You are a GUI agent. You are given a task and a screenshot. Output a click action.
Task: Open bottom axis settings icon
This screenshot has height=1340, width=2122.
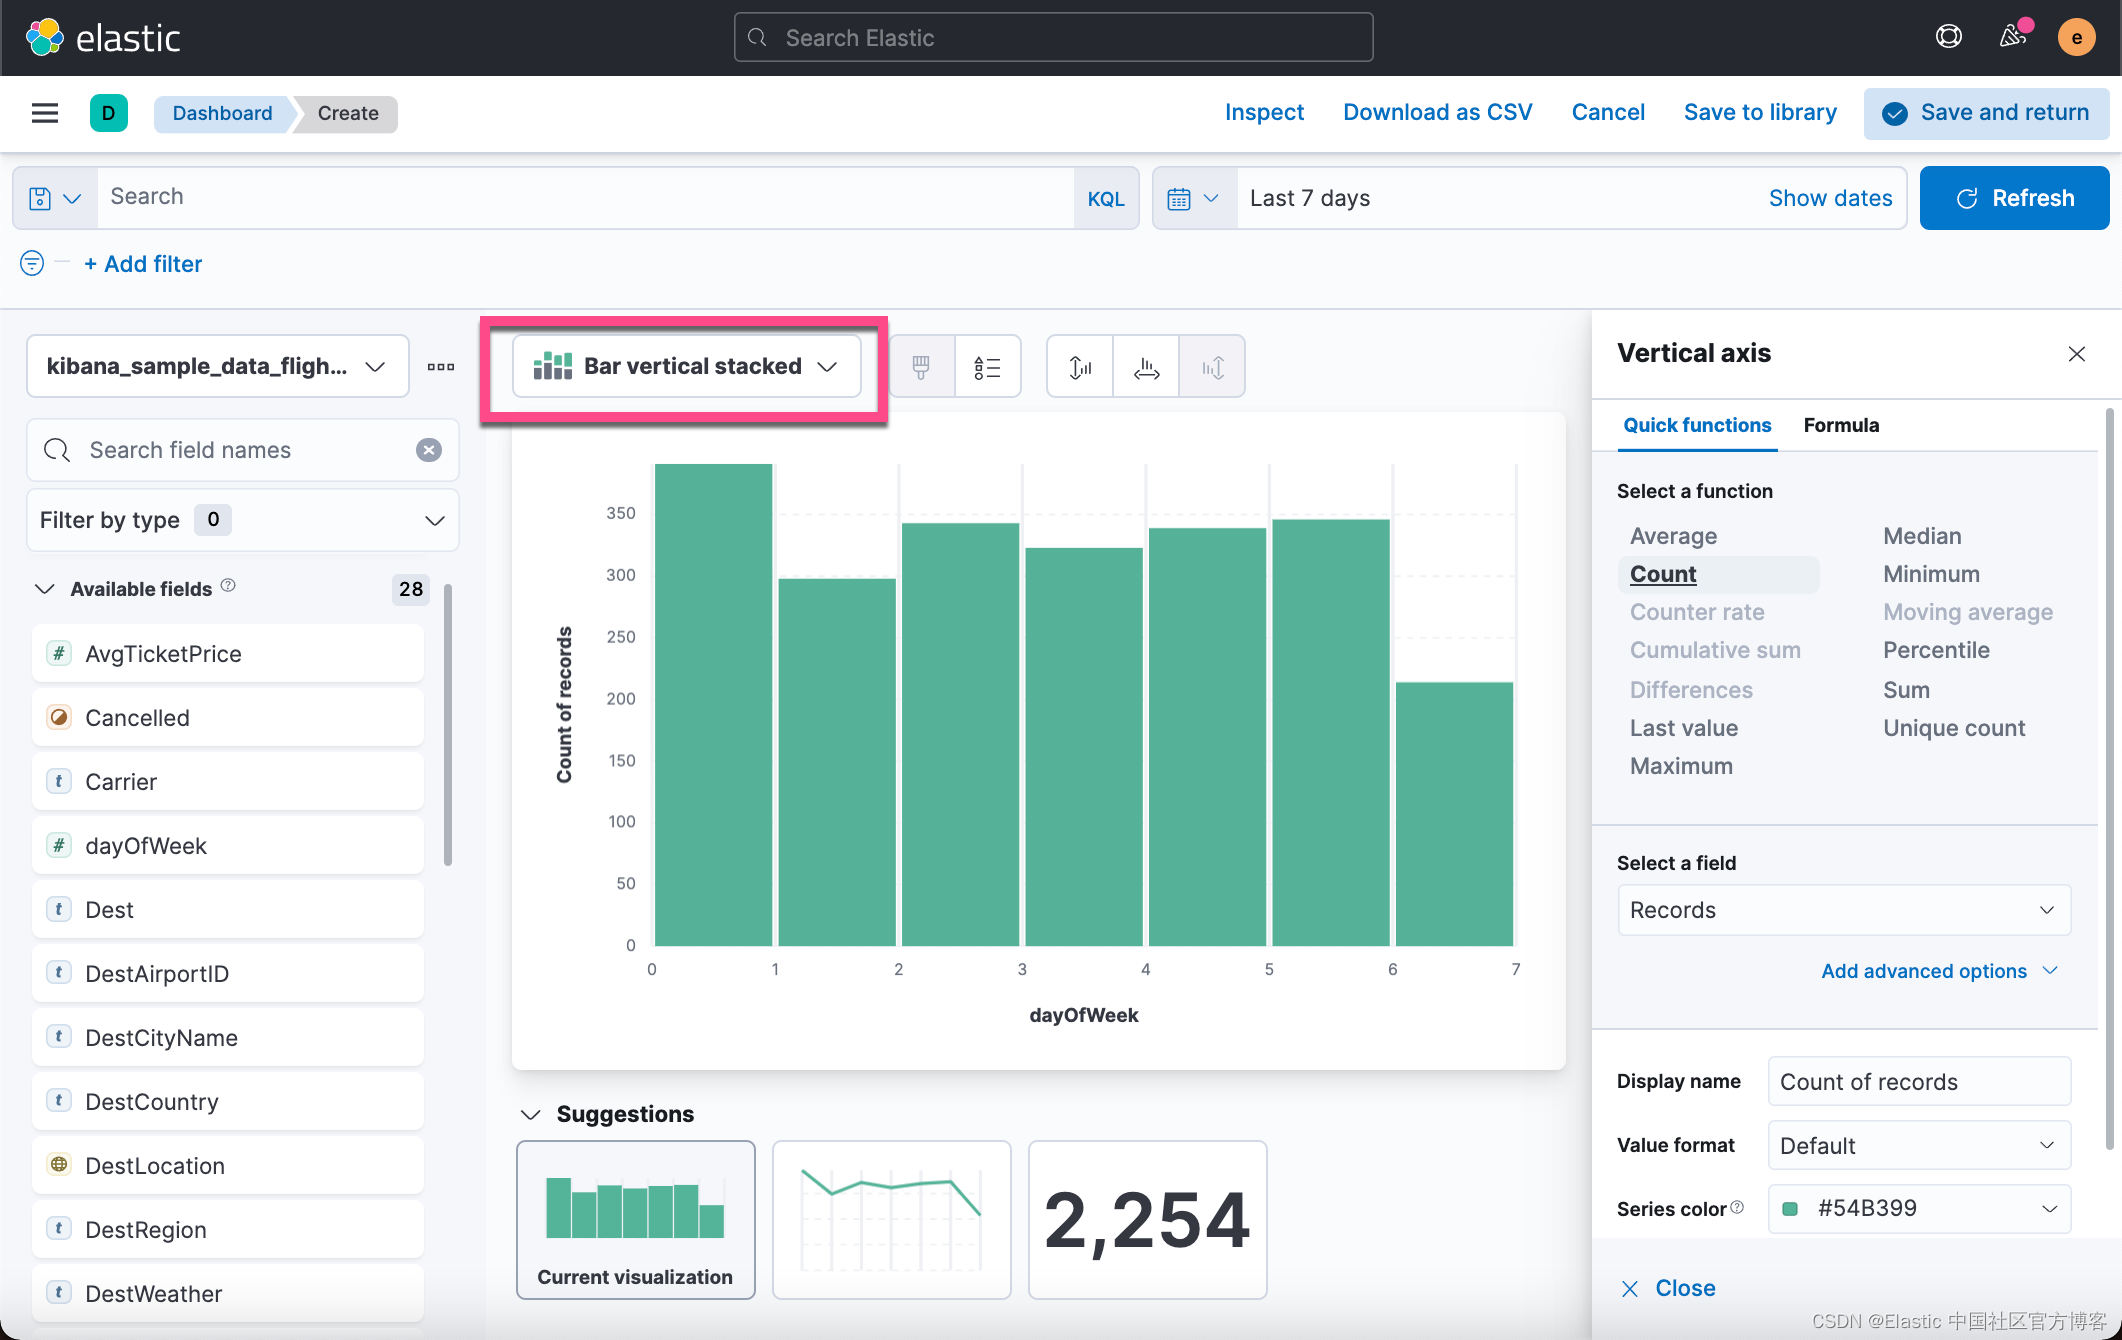1146,367
